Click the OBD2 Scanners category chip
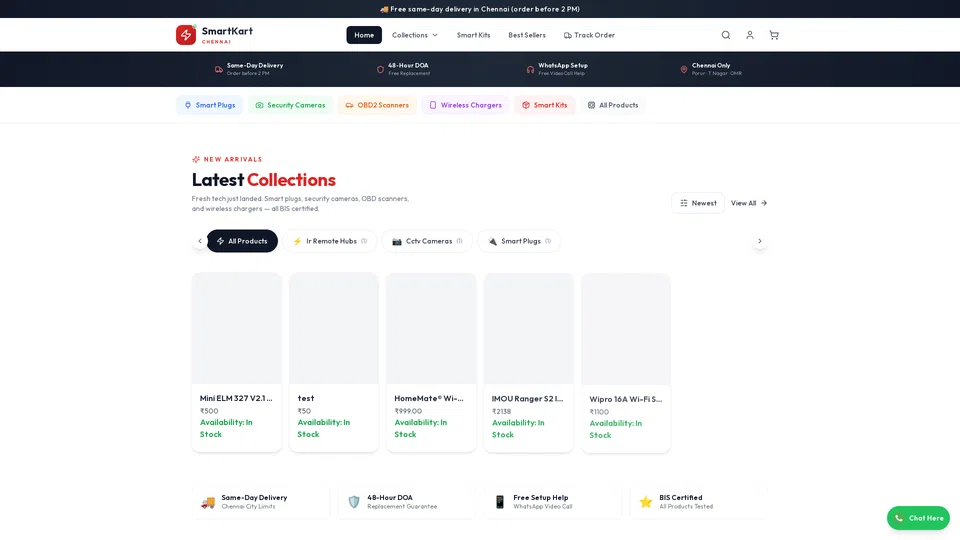The width and height of the screenshot is (960, 540). click(x=377, y=105)
